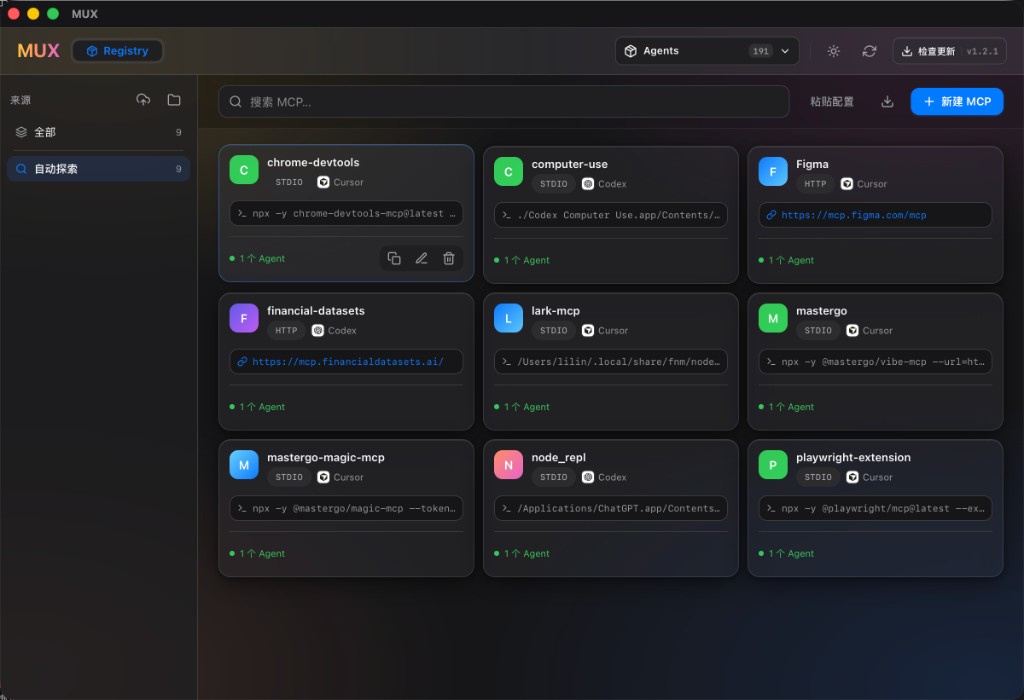Select 全部 in the sidebar
This screenshot has height=700, width=1024.
click(99, 133)
